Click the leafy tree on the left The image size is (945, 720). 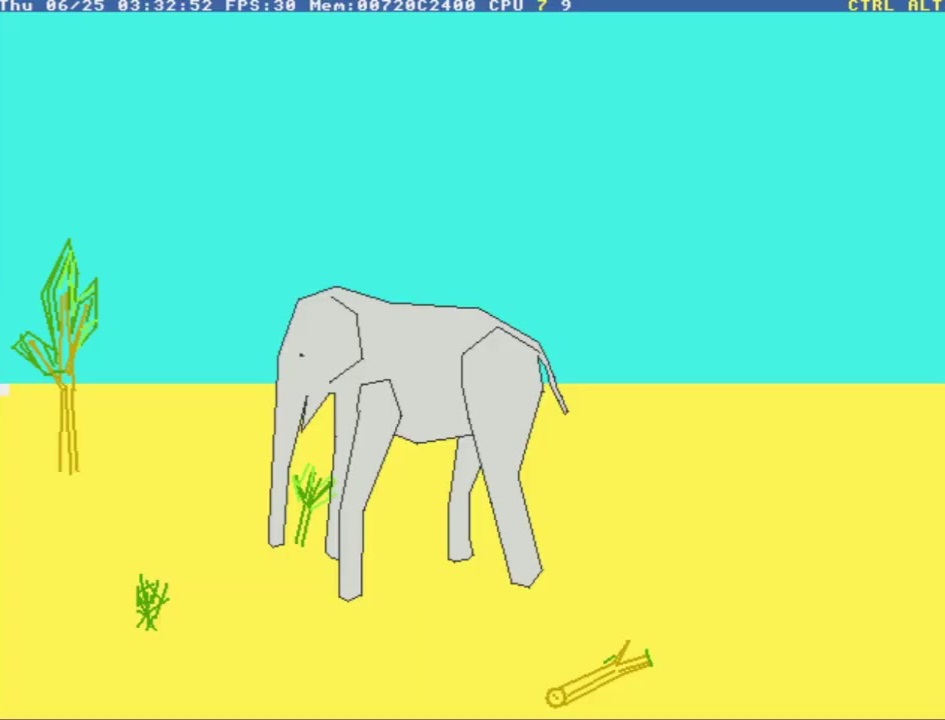[55, 357]
